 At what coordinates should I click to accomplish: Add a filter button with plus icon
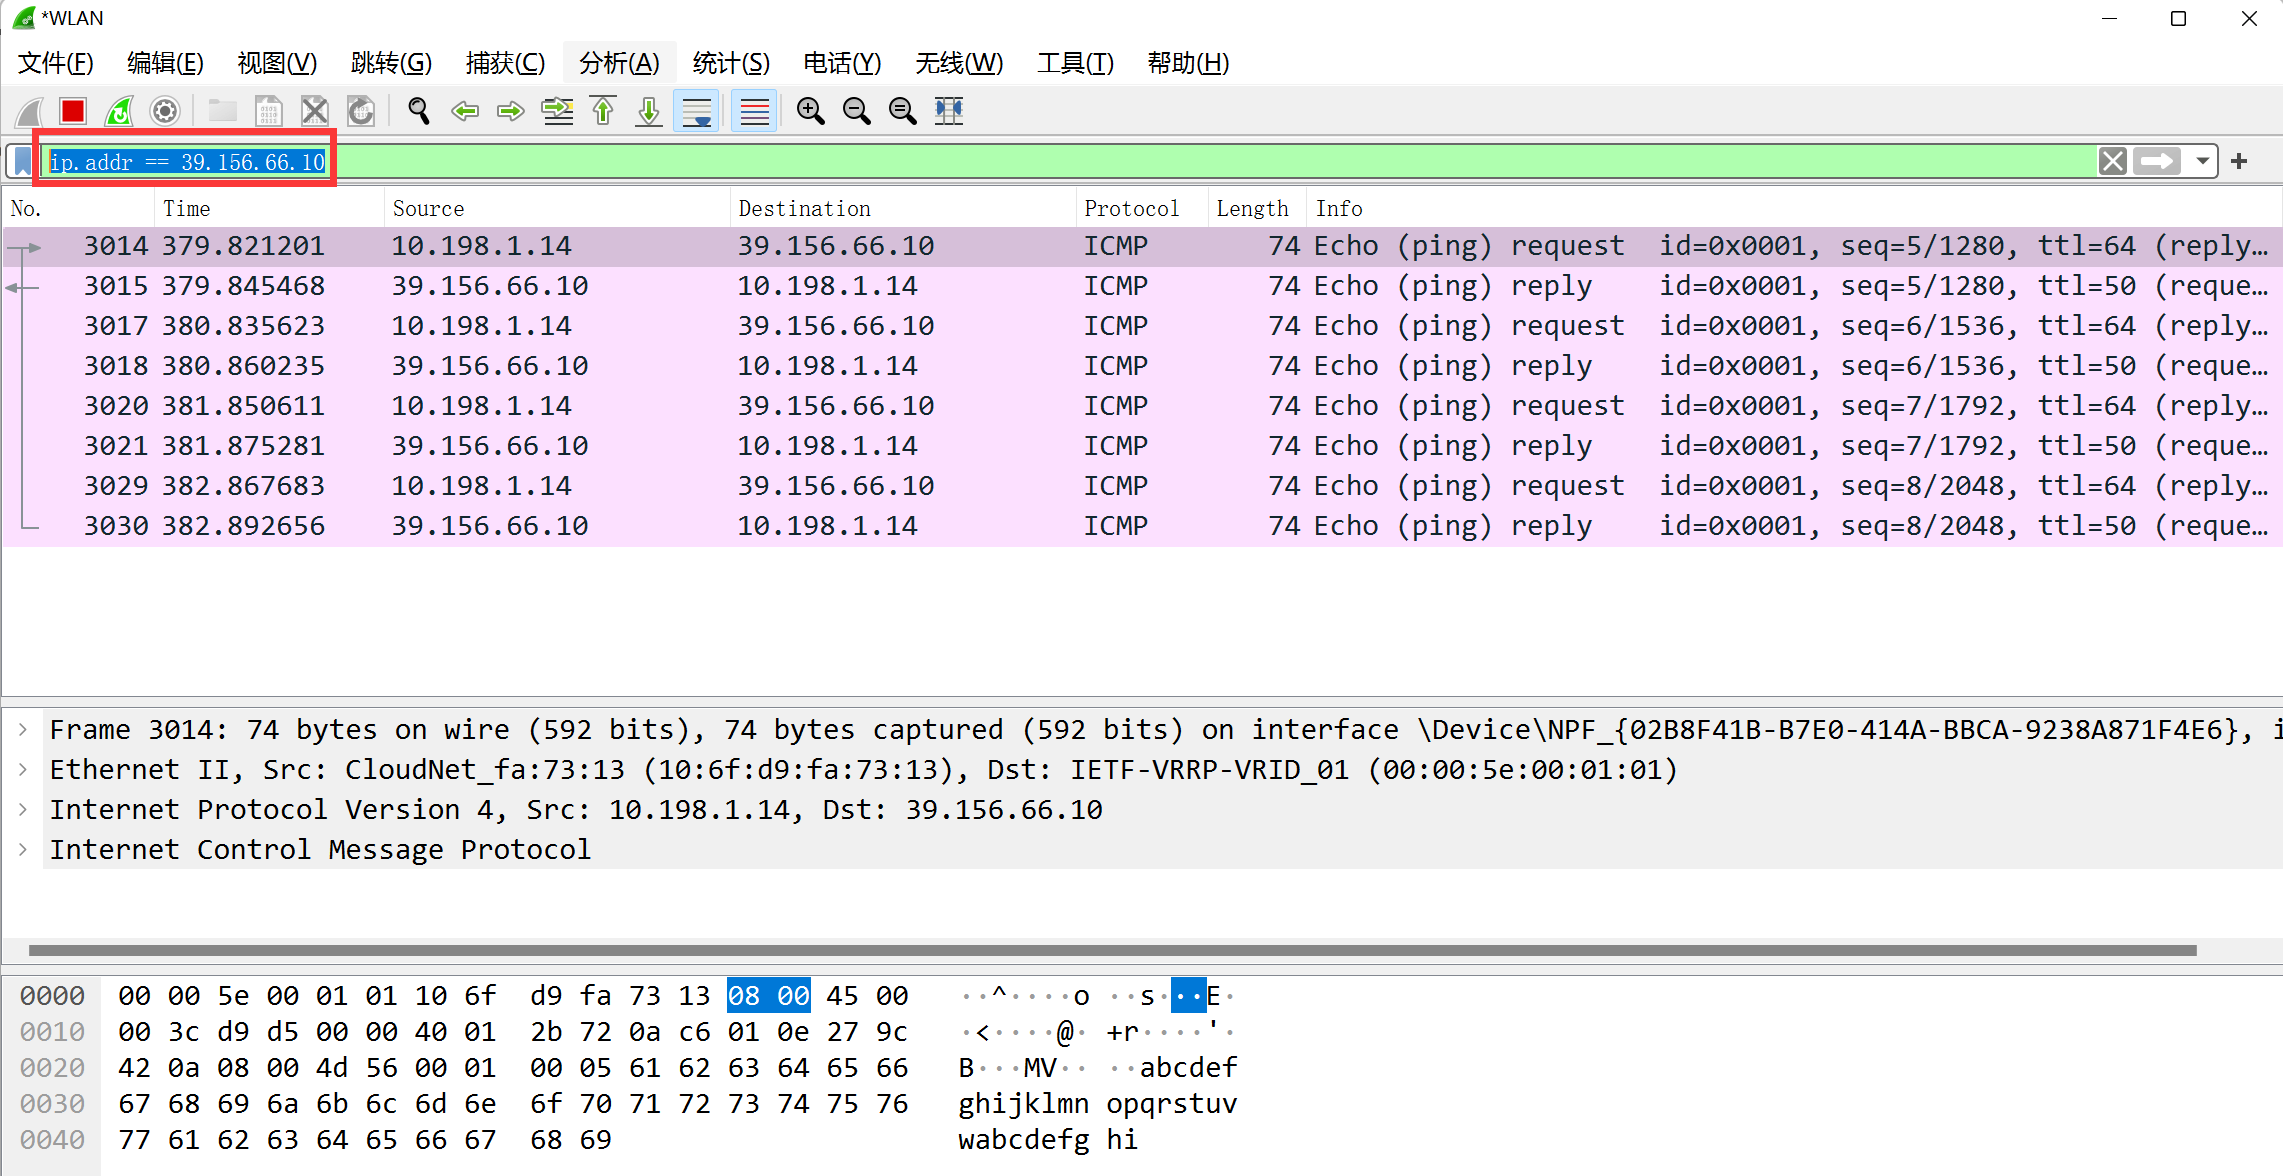tap(2240, 161)
